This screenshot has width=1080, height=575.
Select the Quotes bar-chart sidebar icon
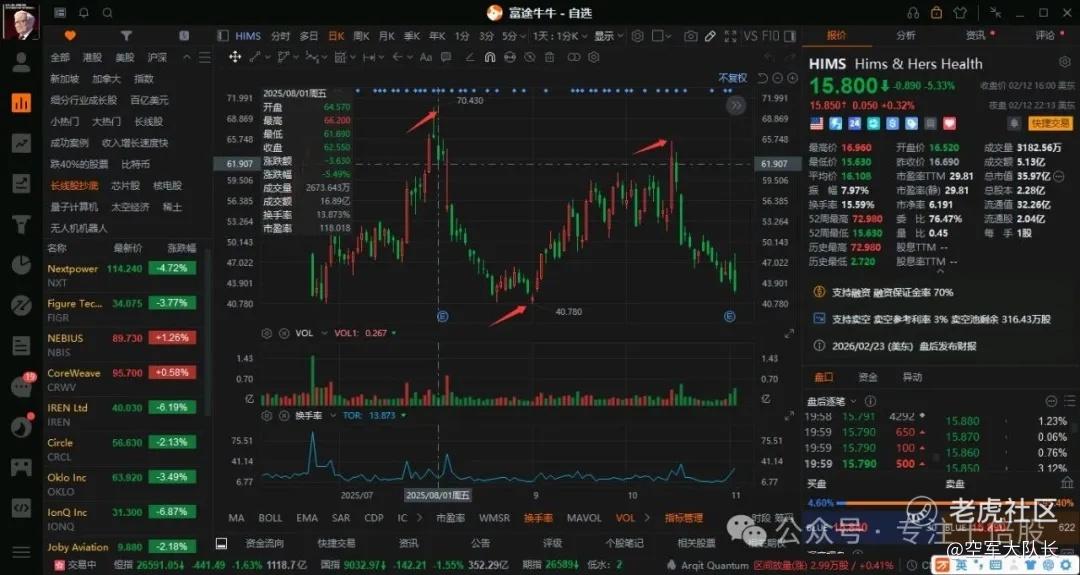pos(21,103)
